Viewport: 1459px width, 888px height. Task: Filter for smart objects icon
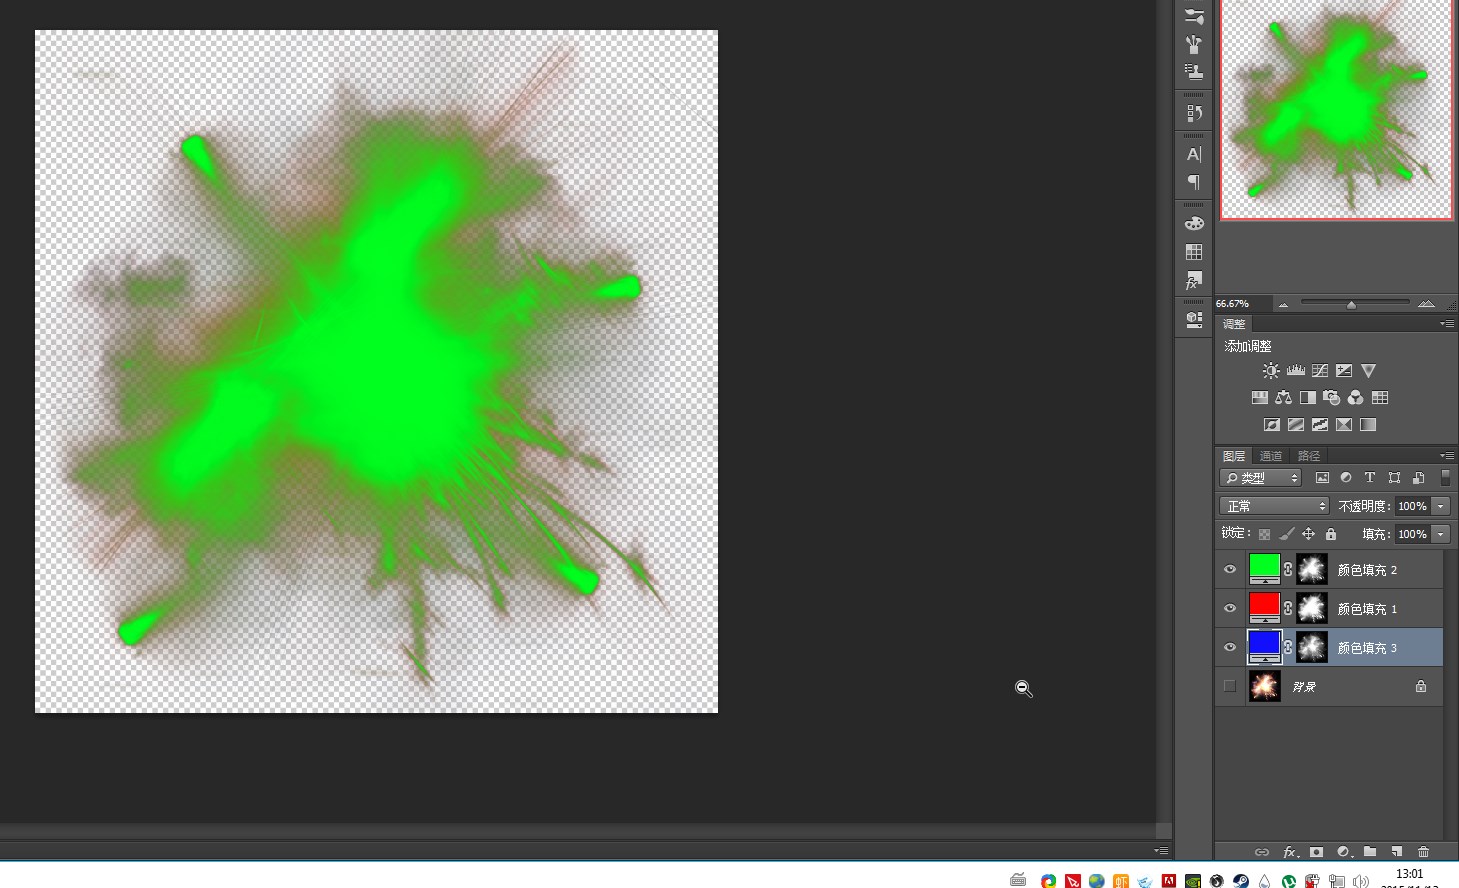coord(1418,478)
